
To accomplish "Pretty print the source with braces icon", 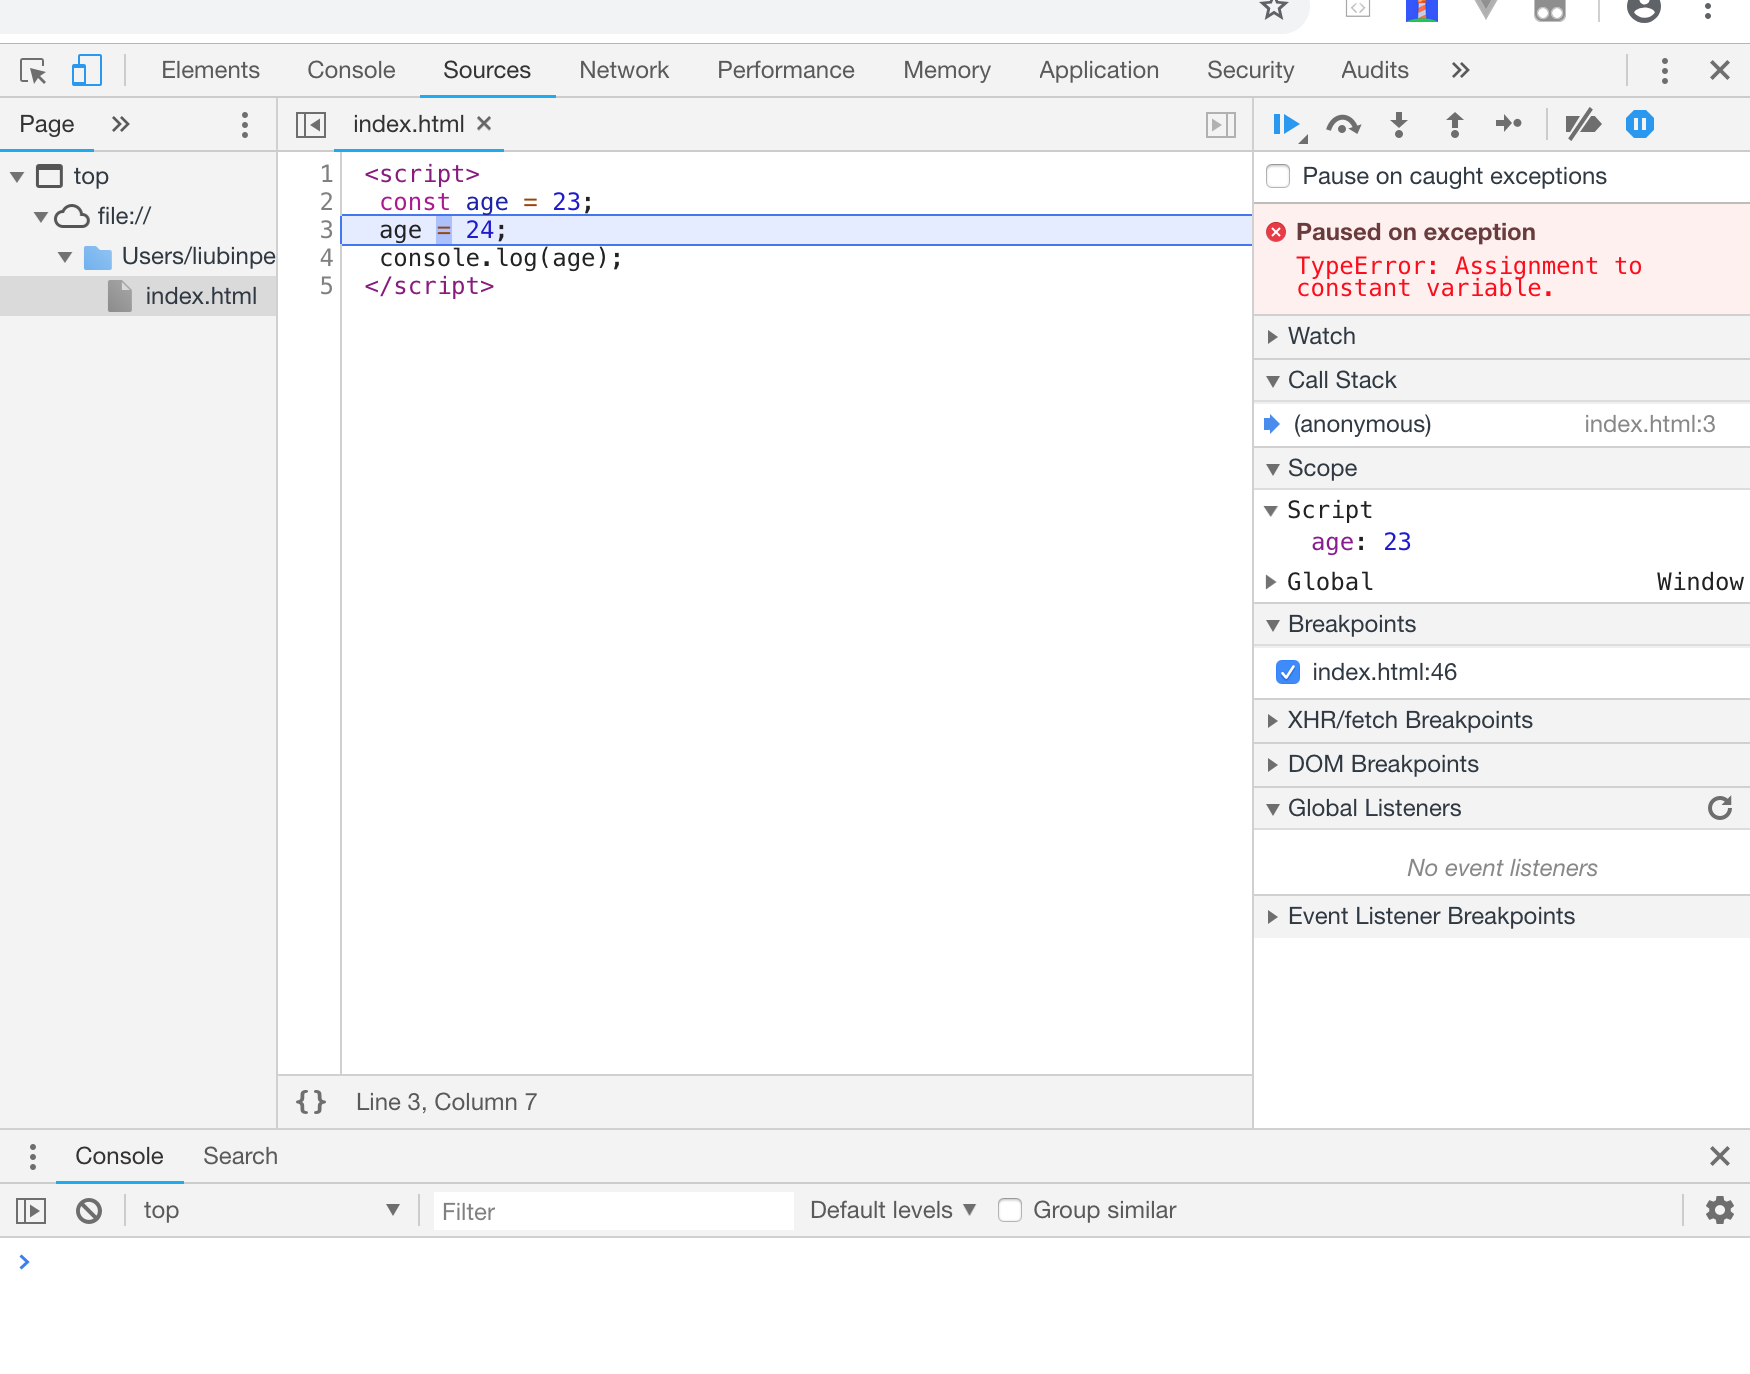I will tap(311, 1102).
